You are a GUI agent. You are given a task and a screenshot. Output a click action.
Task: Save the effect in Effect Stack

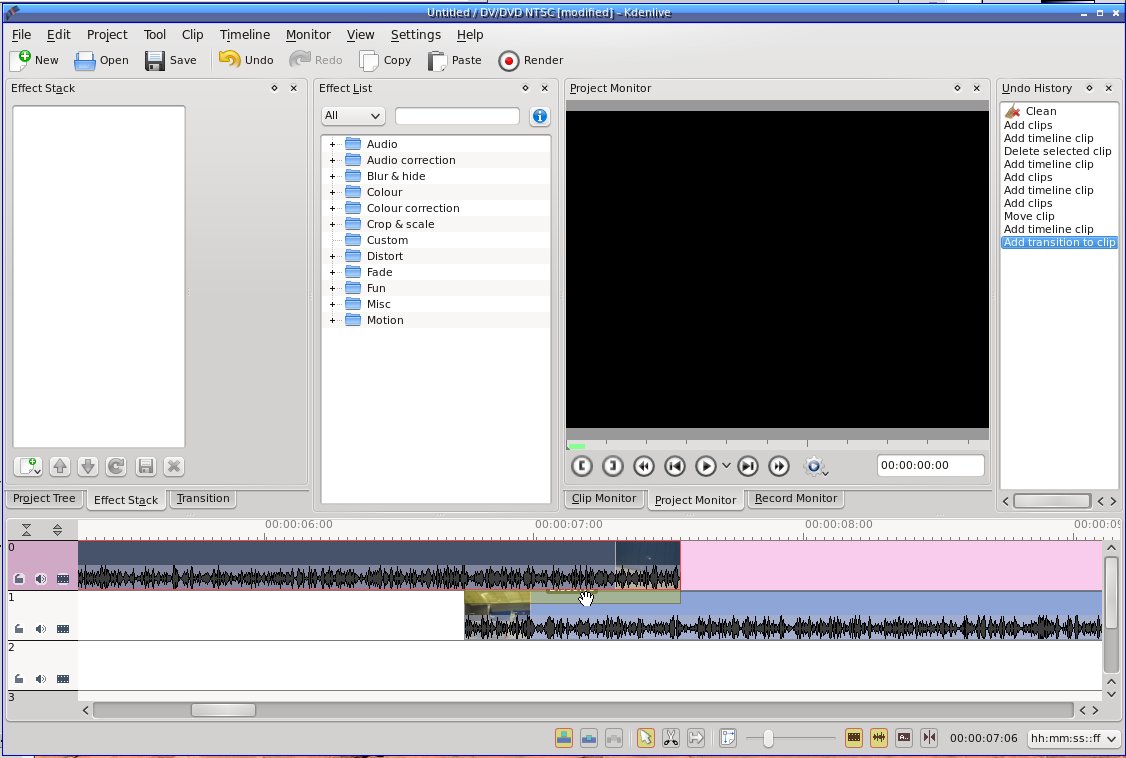tap(145, 467)
